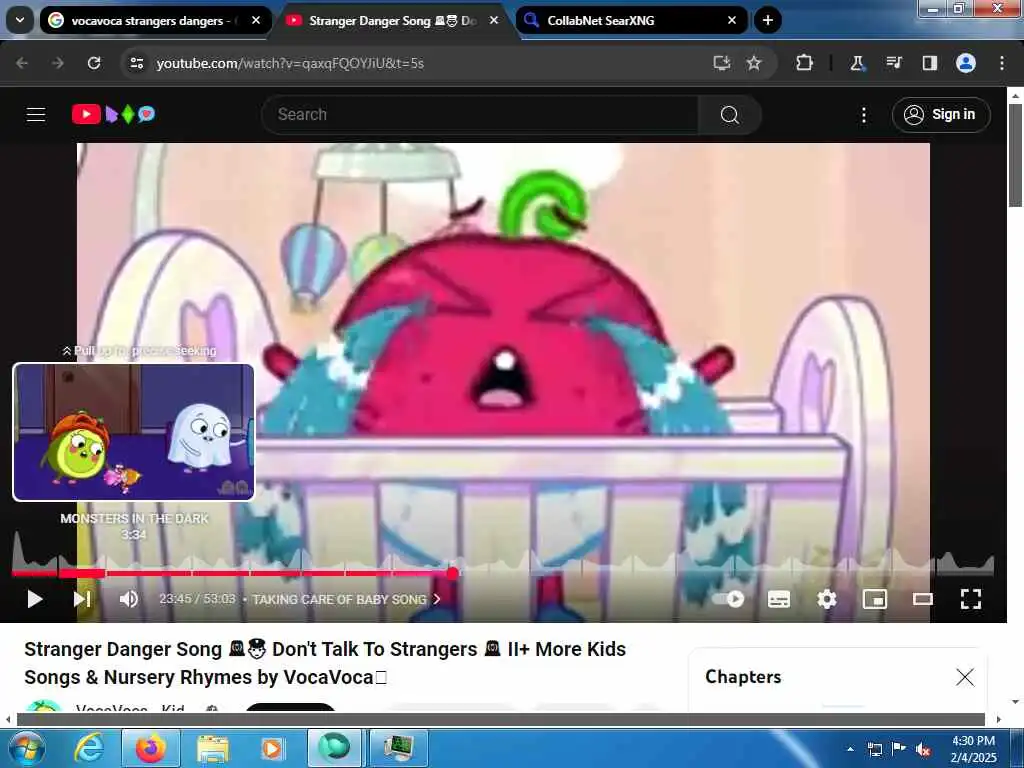Toggle subtitles/closed captions
Screen dimensions: 1024x768
point(778,599)
